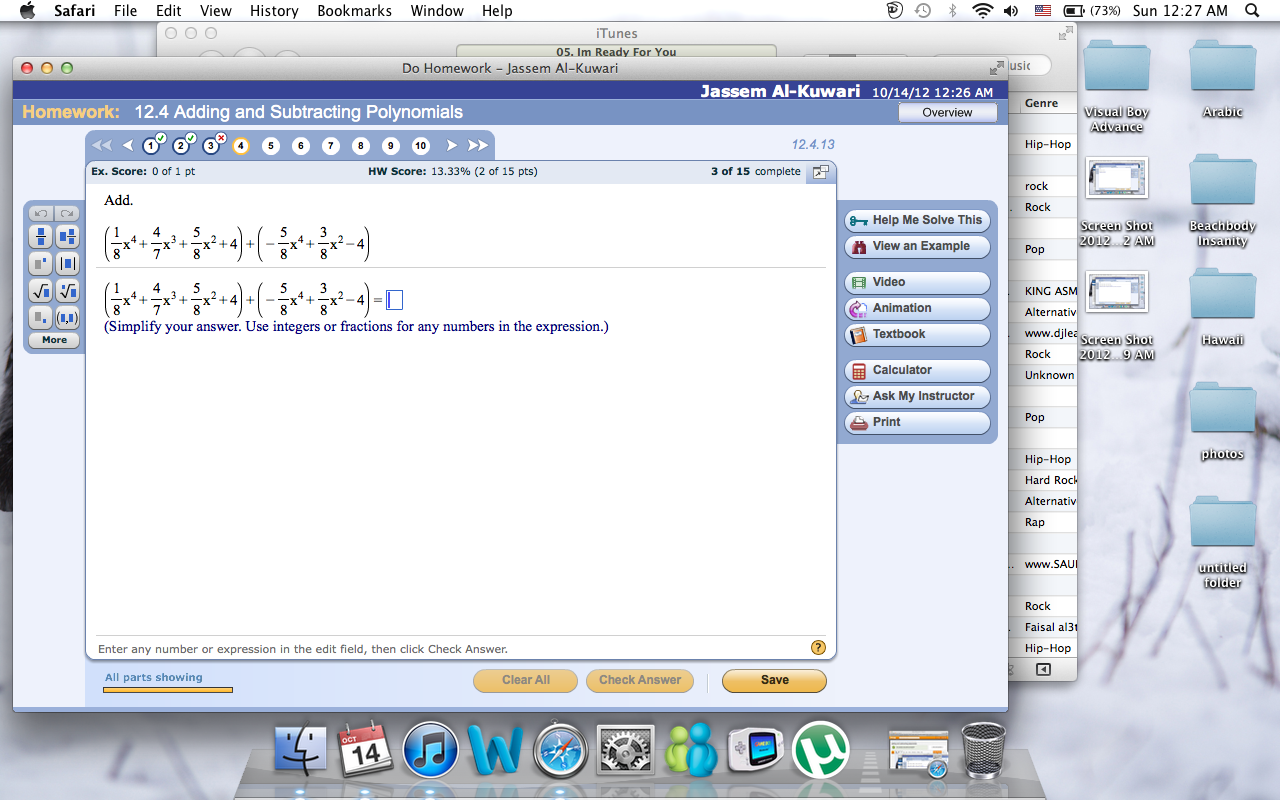Open the uTorrent icon in the Dock
The height and width of the screenshot is (800, 1280).
(821, 751)
